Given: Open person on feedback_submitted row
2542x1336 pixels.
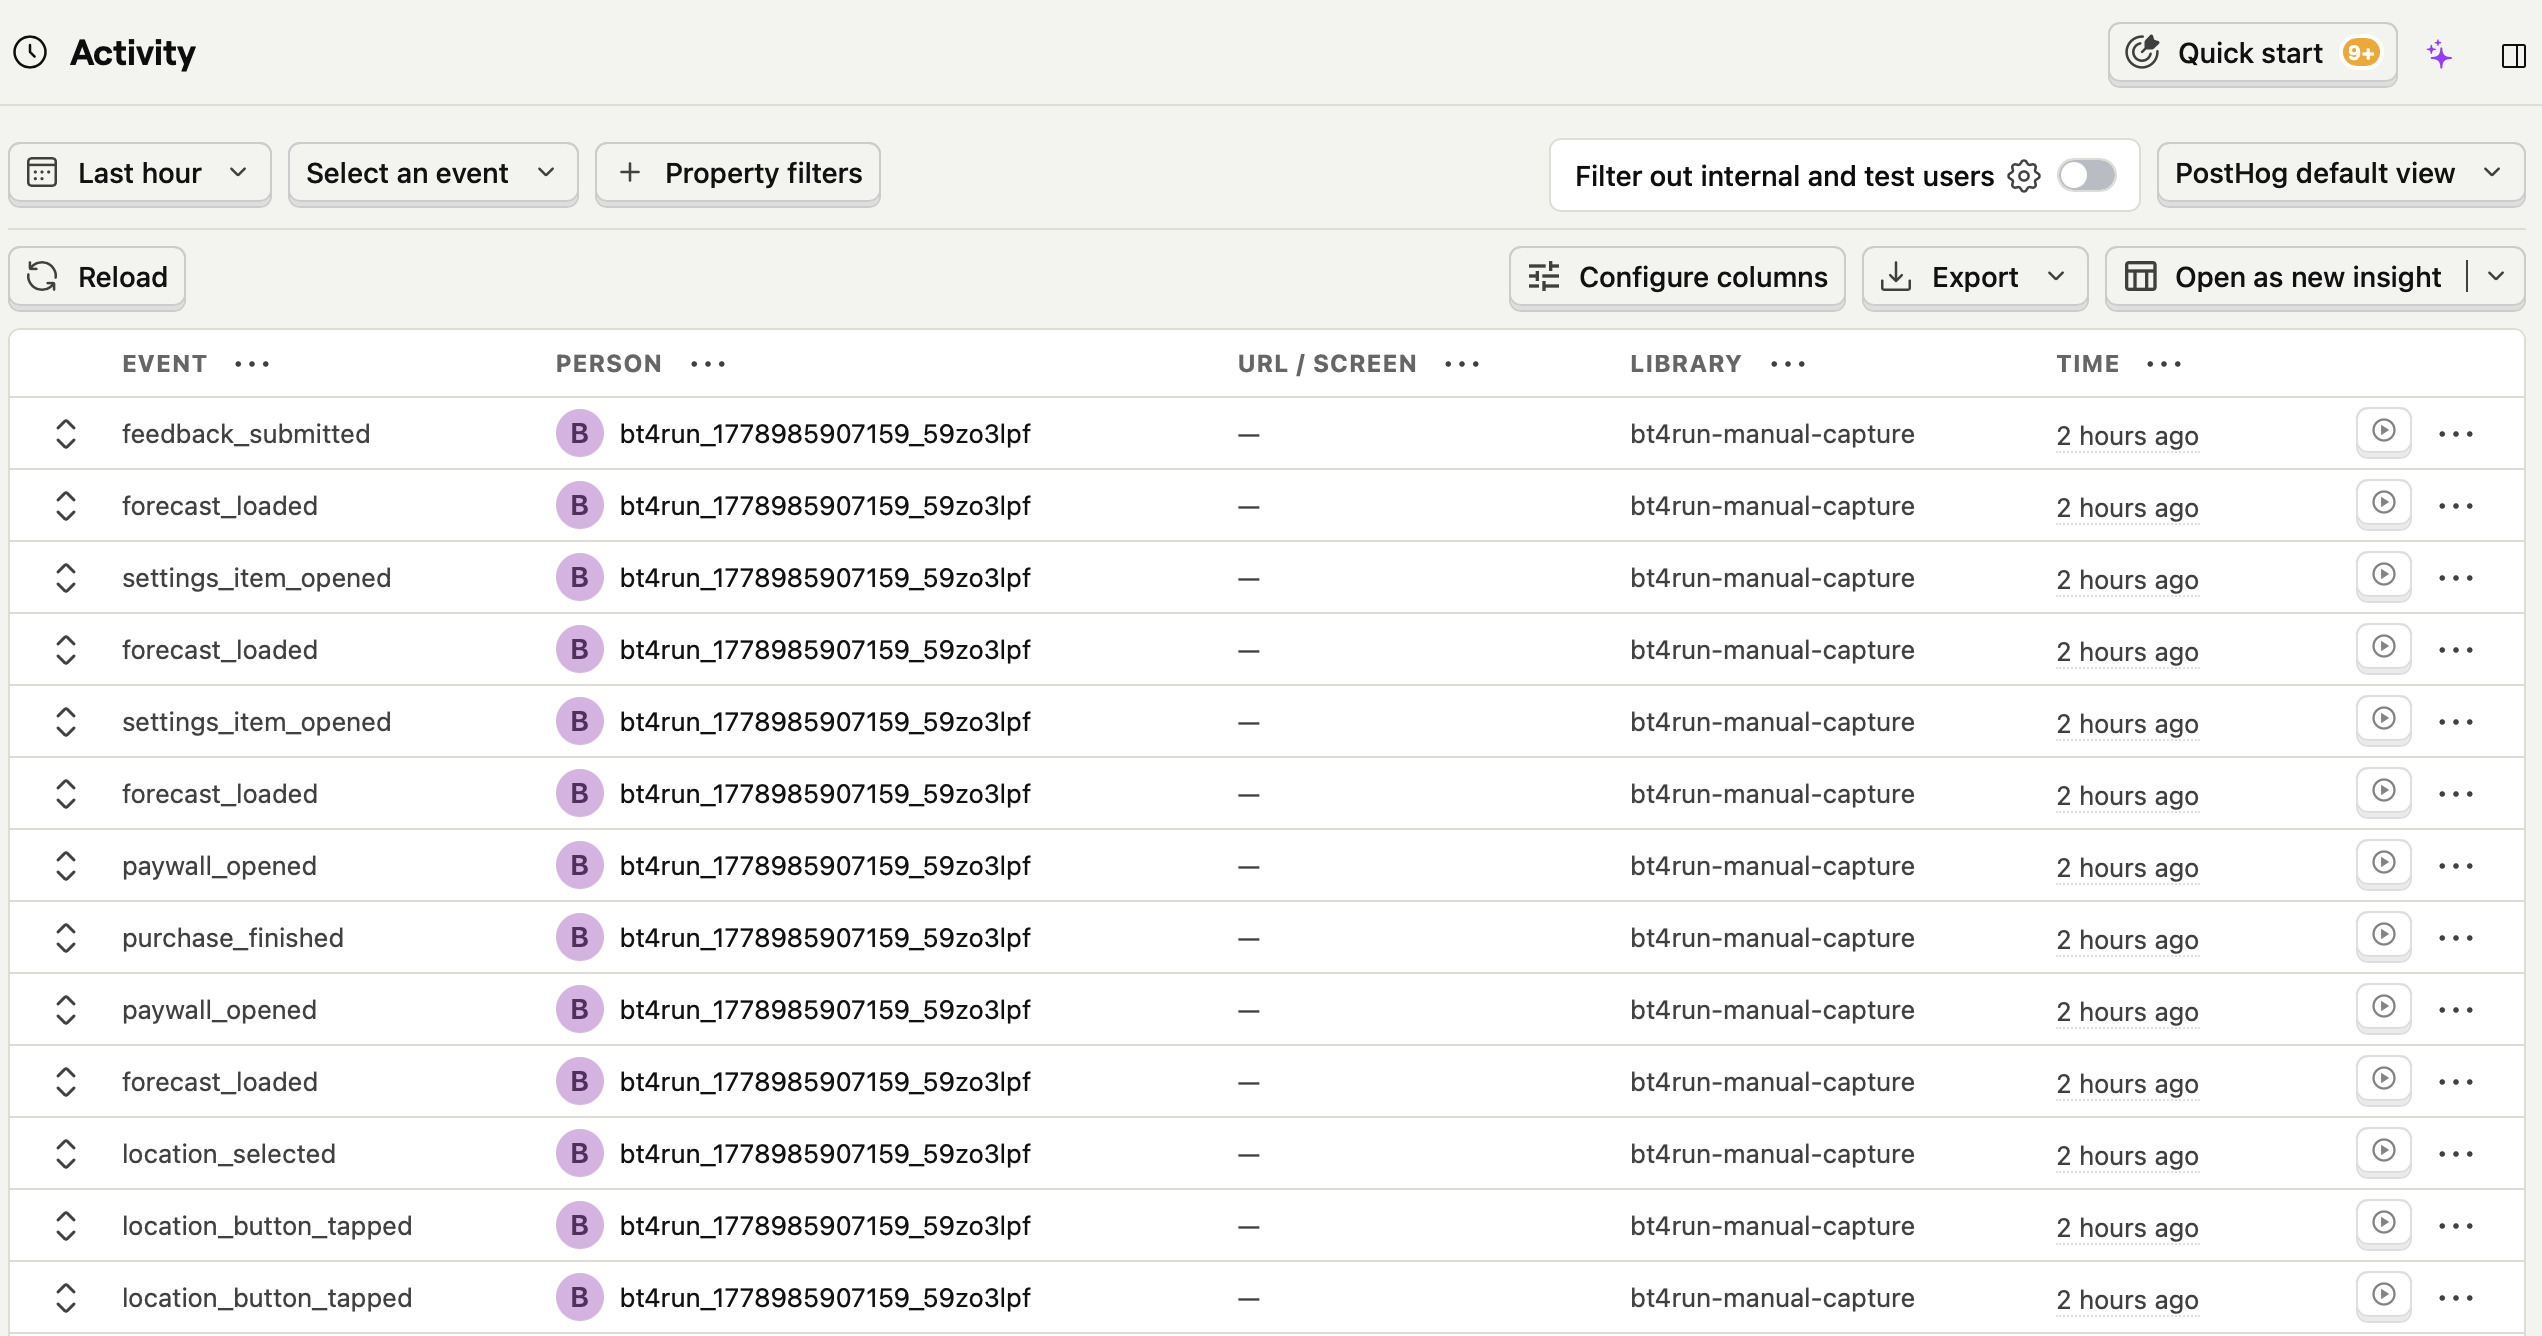Looking at the screenshot, I should pyautogui.click(x=794, y=434).
